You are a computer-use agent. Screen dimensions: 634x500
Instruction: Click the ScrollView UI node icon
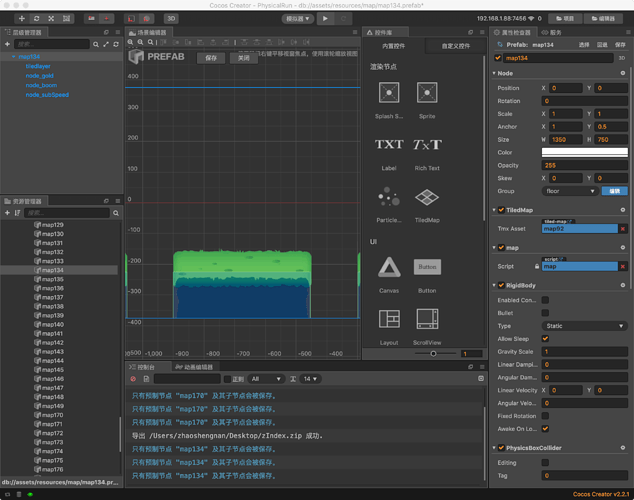[427, 319]
